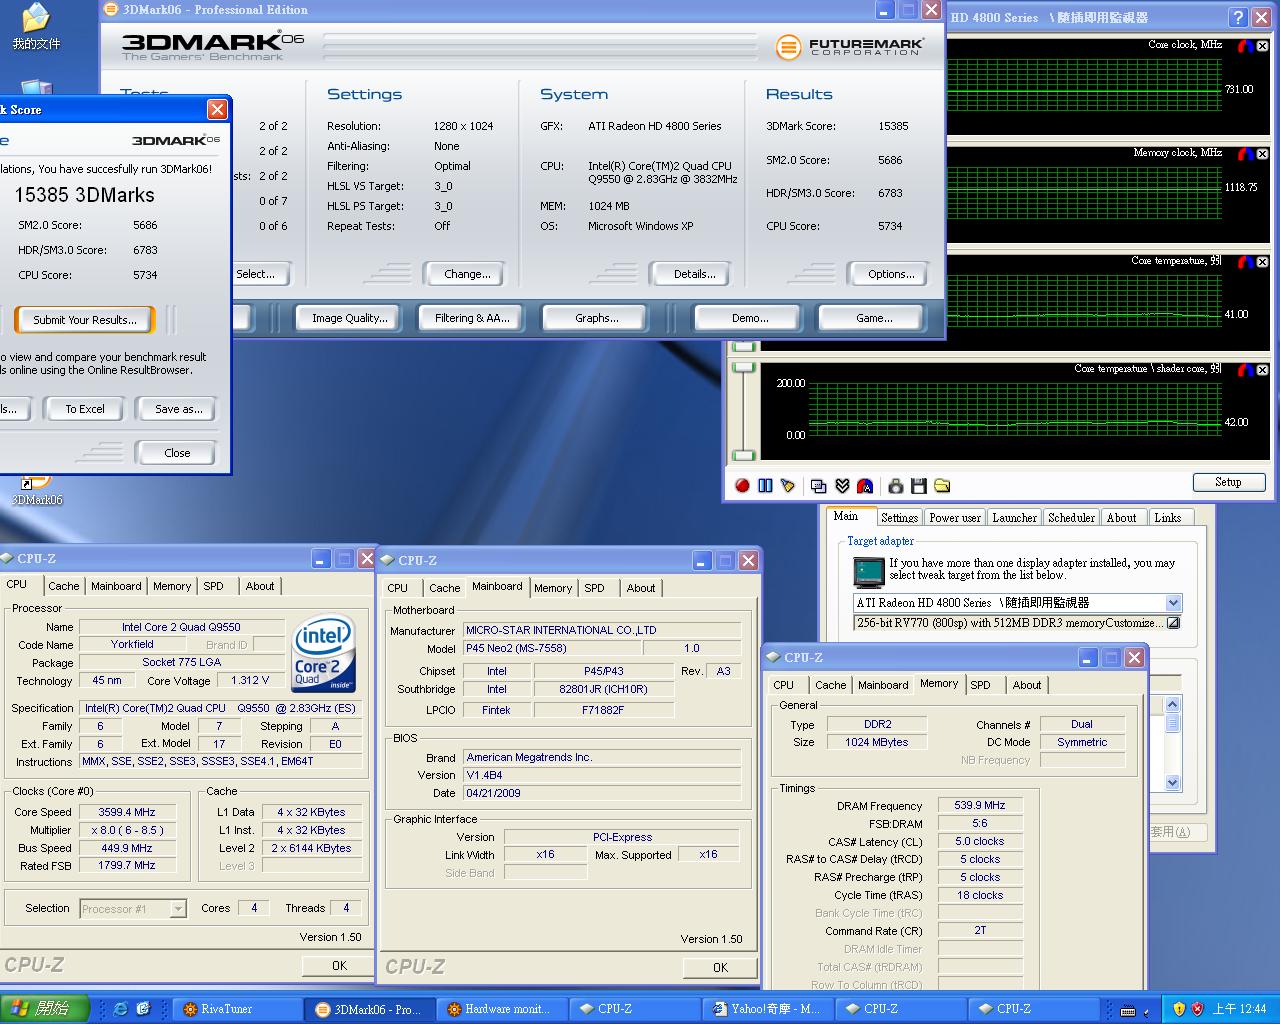Click magnet icon on Memory clock graph

click(1245, 154)
